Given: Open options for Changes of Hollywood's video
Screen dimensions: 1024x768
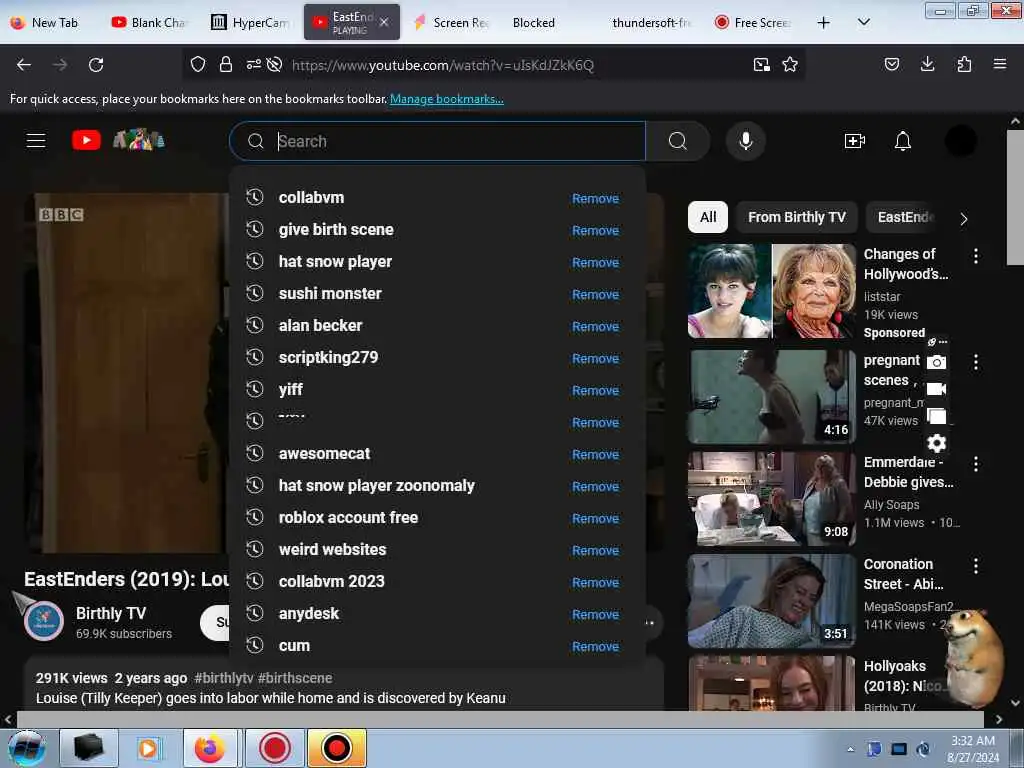Looking at the screenshot, I should [x=976, y=256].
